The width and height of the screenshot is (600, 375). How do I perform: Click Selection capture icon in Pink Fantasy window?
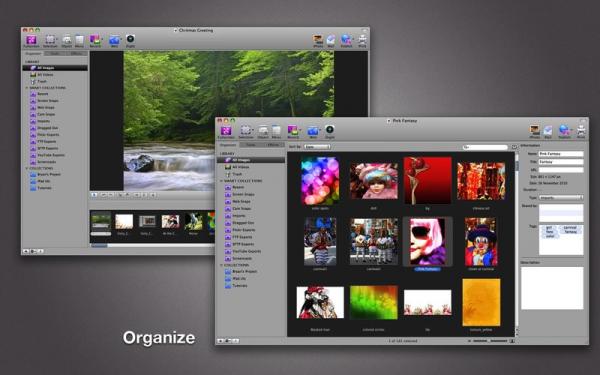click(246, 130)
